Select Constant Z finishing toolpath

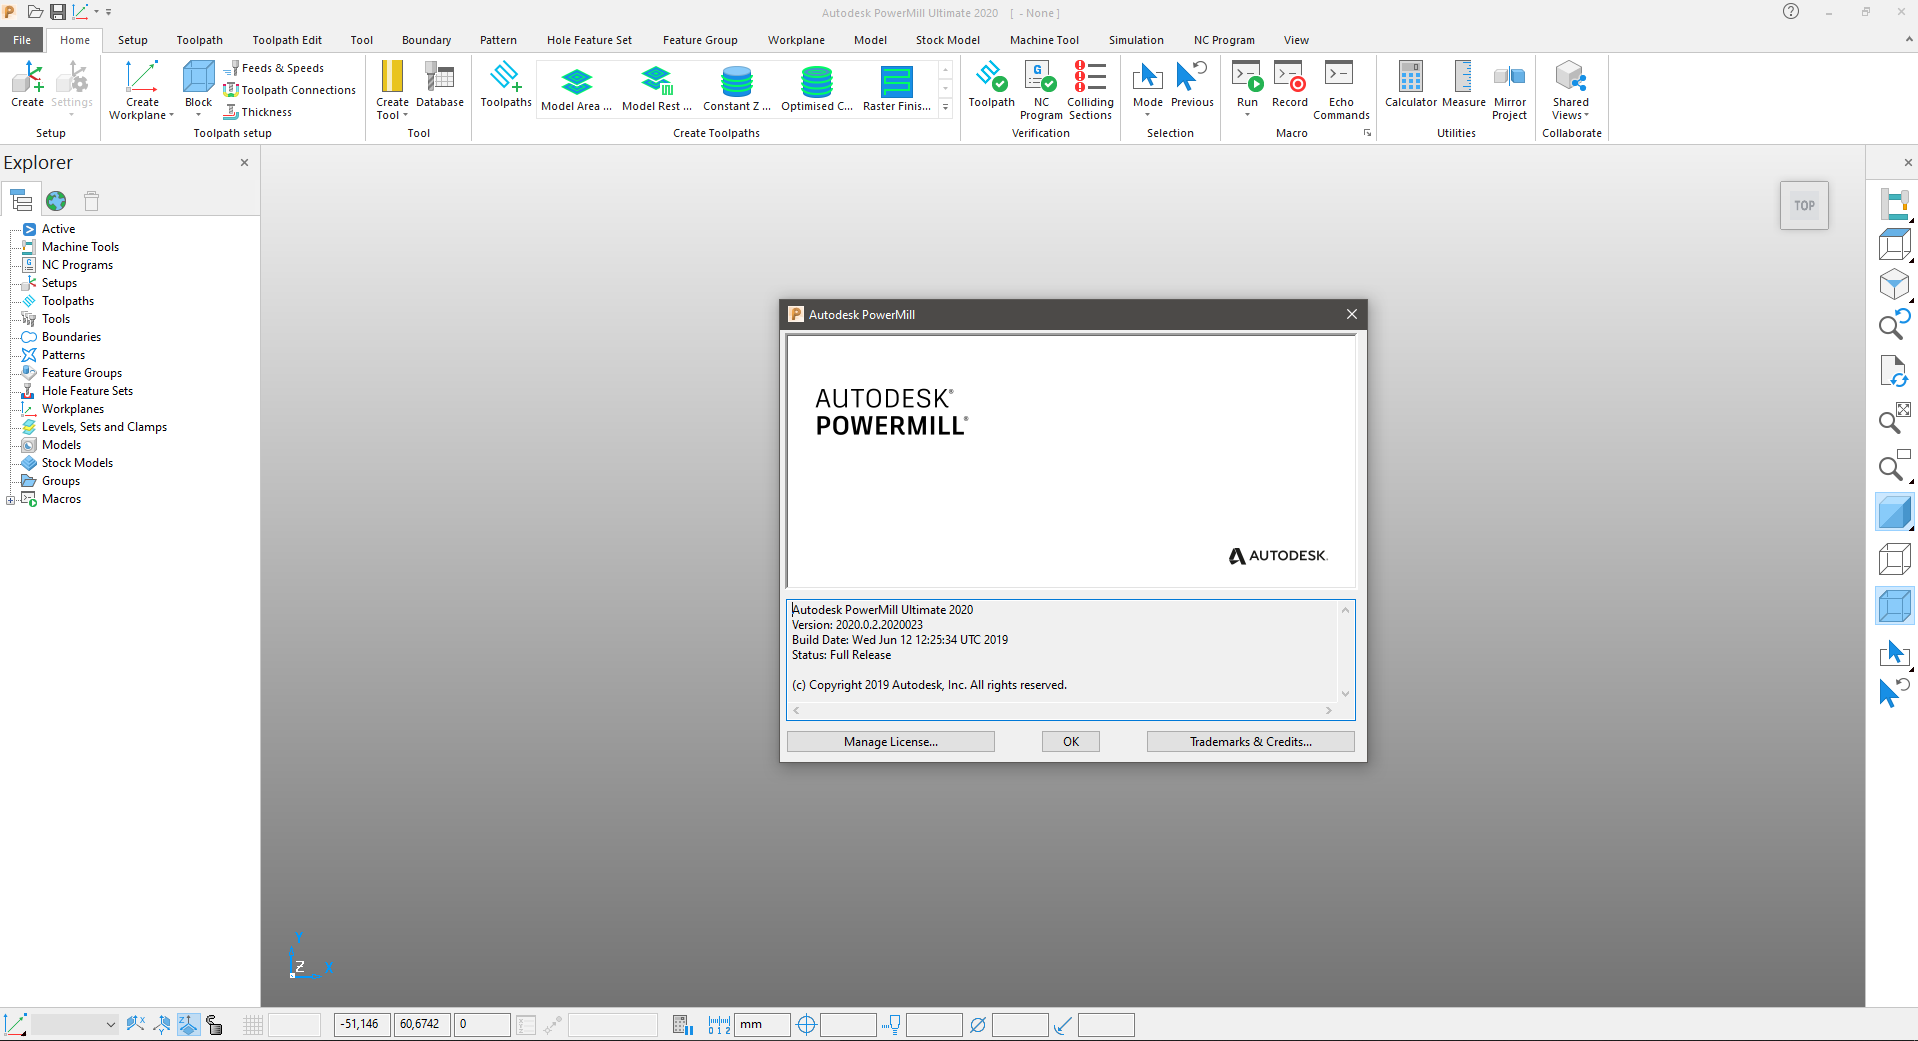click(737, 88)
